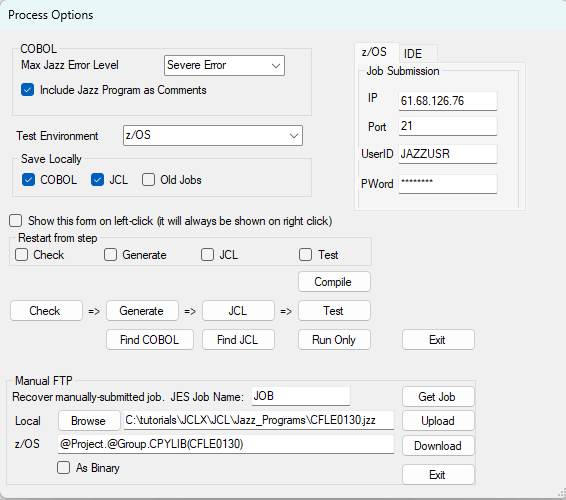Uncheck Include Jazz Program as Comments
Screen dimensions: 566x500
(x=27, y=90)
